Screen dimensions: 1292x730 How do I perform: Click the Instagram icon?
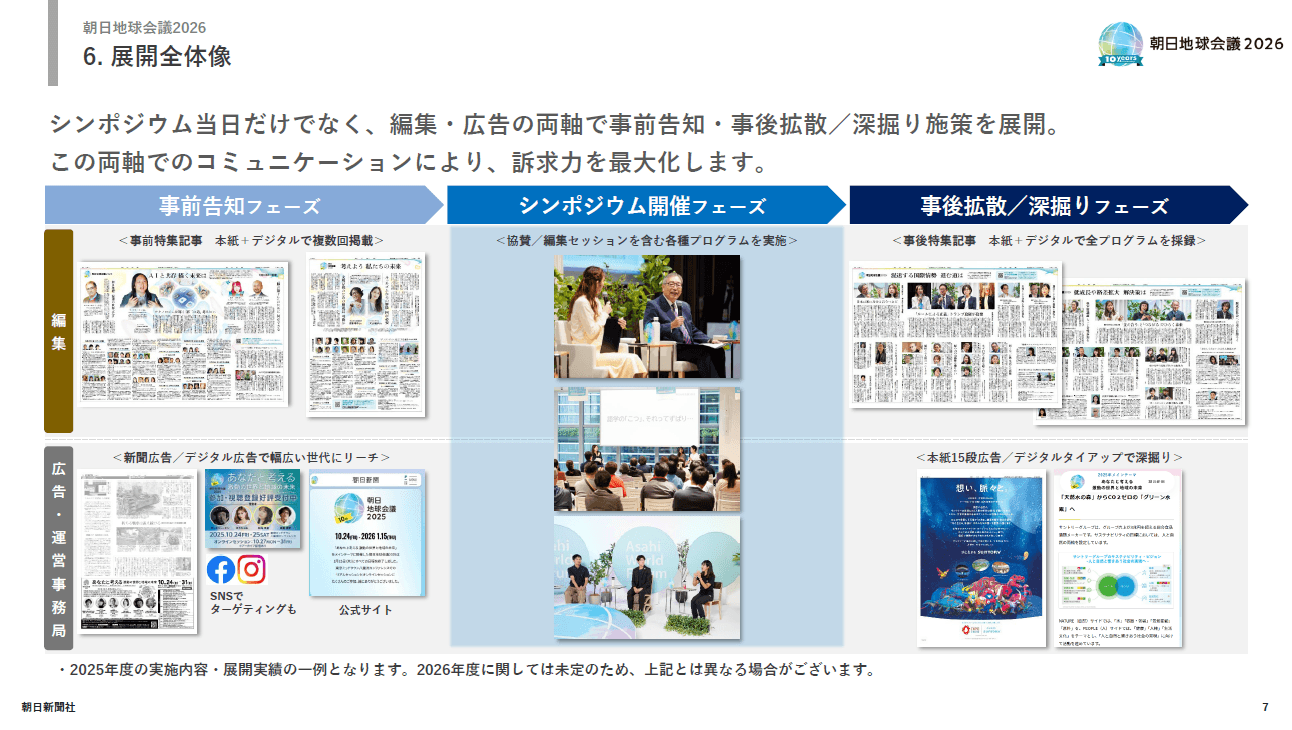[251, 570]
